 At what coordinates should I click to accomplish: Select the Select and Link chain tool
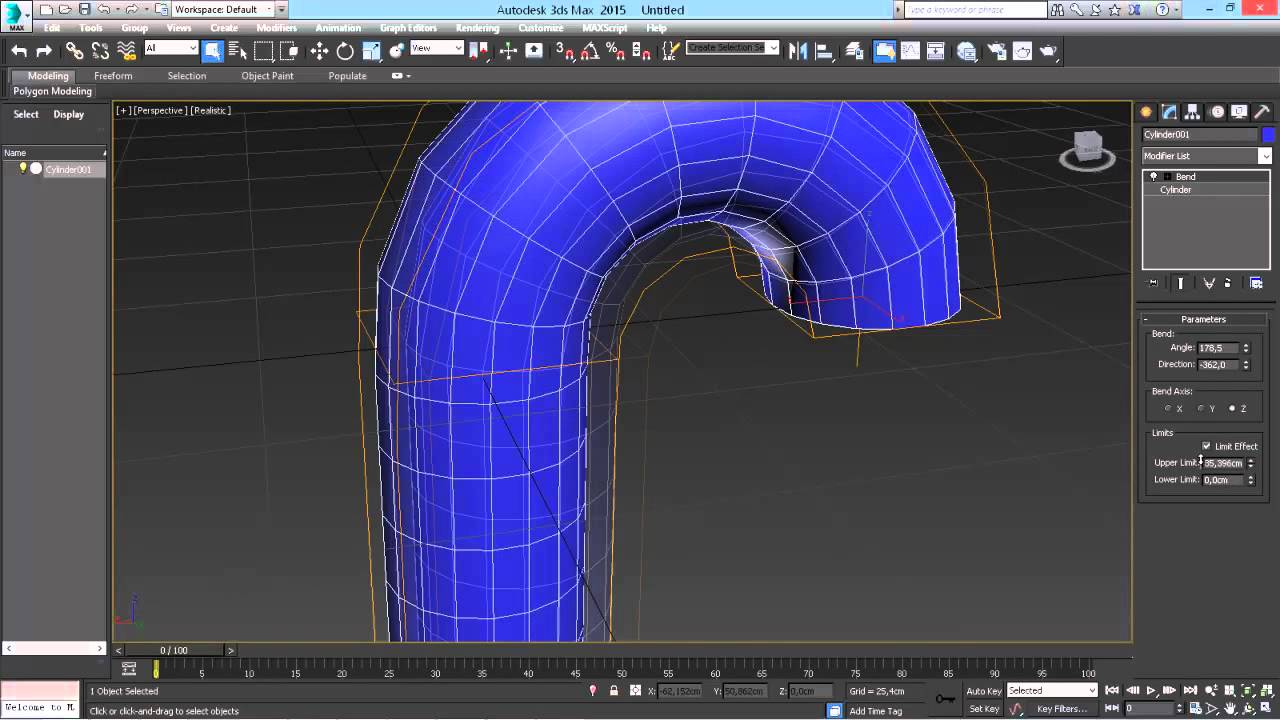(x=75, y=51)
